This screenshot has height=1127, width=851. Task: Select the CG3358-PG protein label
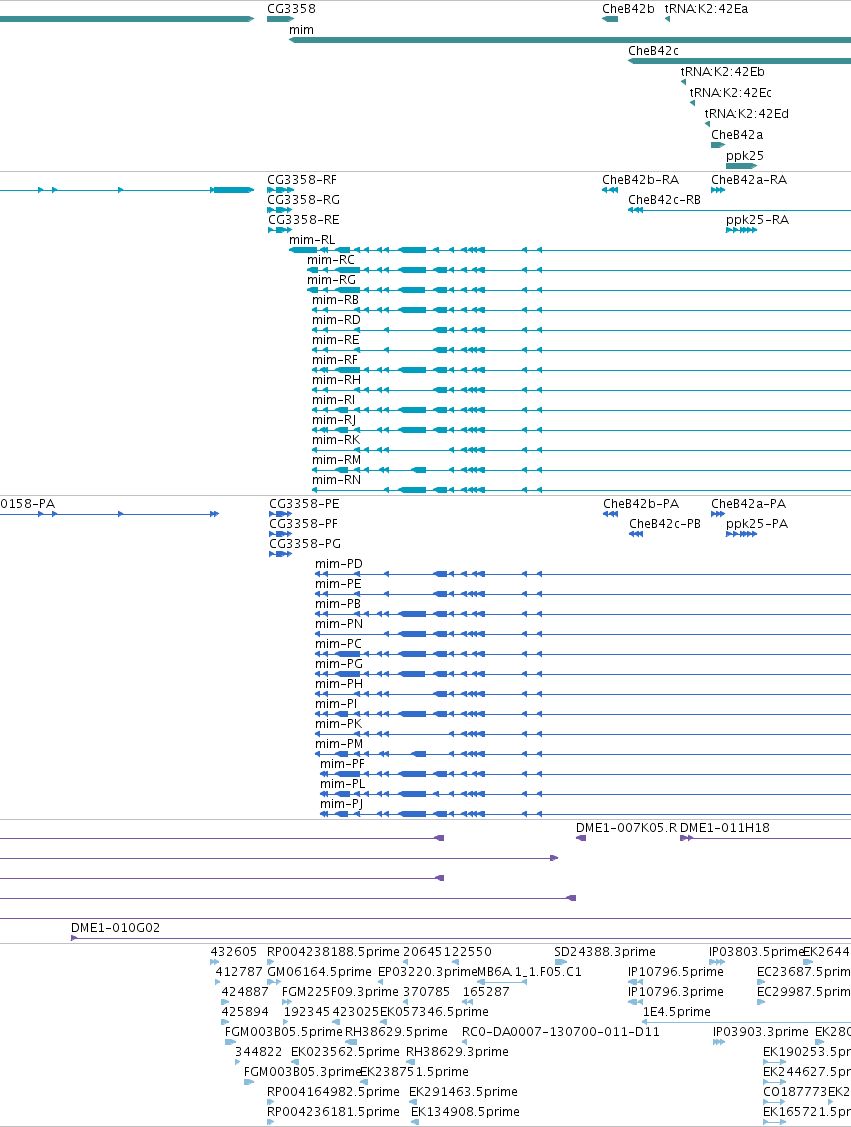click(x=305, y=544)
